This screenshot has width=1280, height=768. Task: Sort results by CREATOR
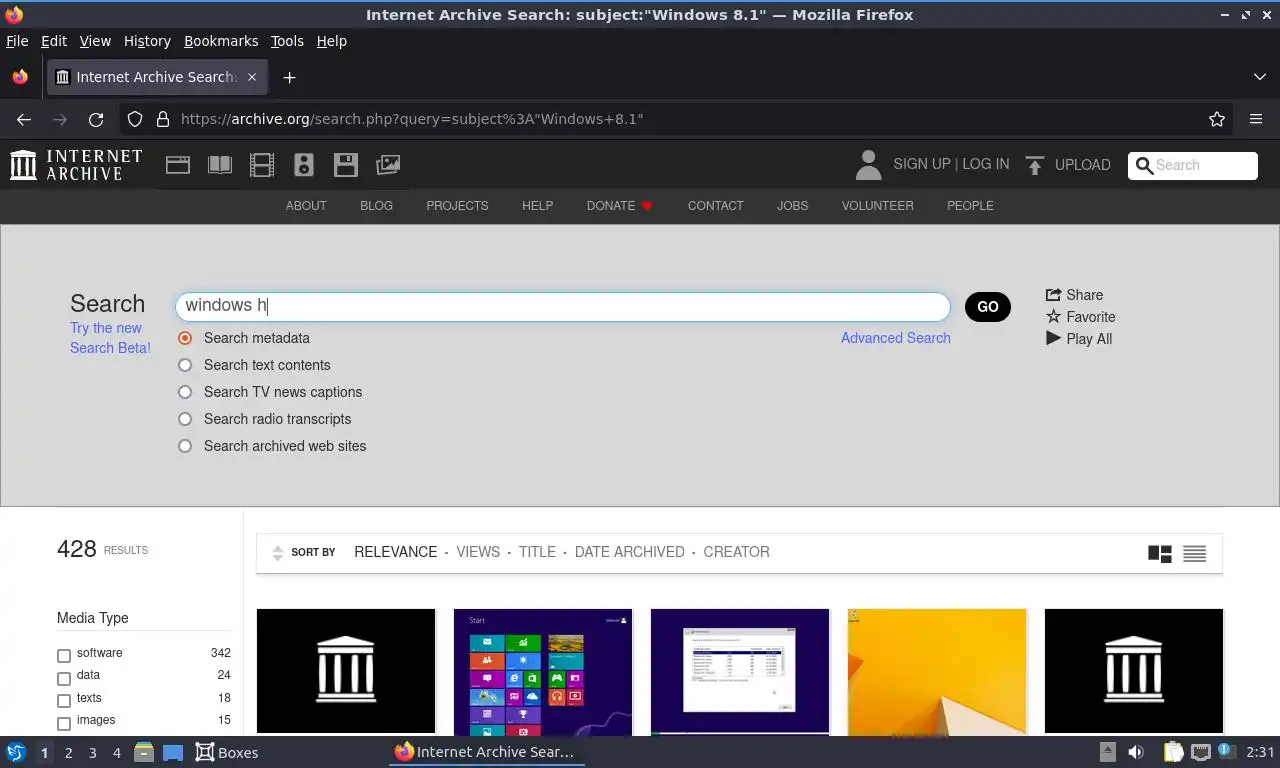[737, 552]
